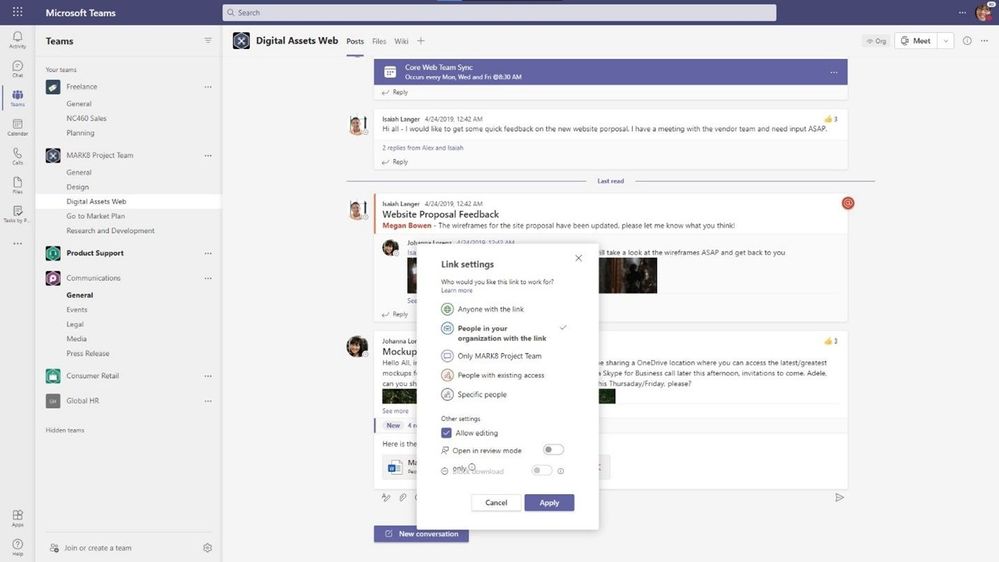999x562 pixels.
Task: Open the Press Release channel
Action: (87, 353)
